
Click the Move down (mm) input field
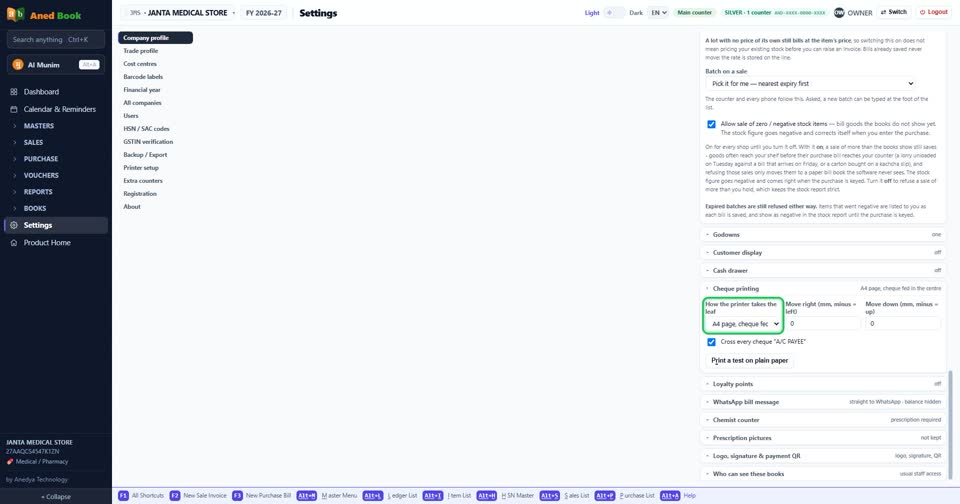(902, 323)
